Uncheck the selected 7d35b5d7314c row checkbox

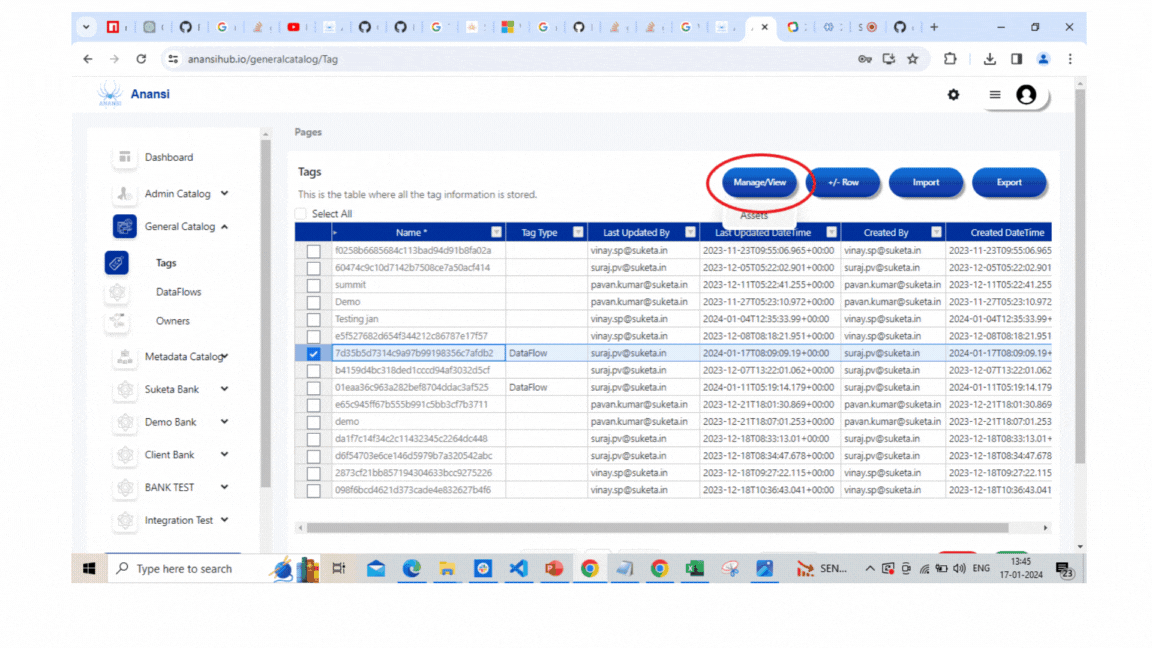click(x=314, y=353)
